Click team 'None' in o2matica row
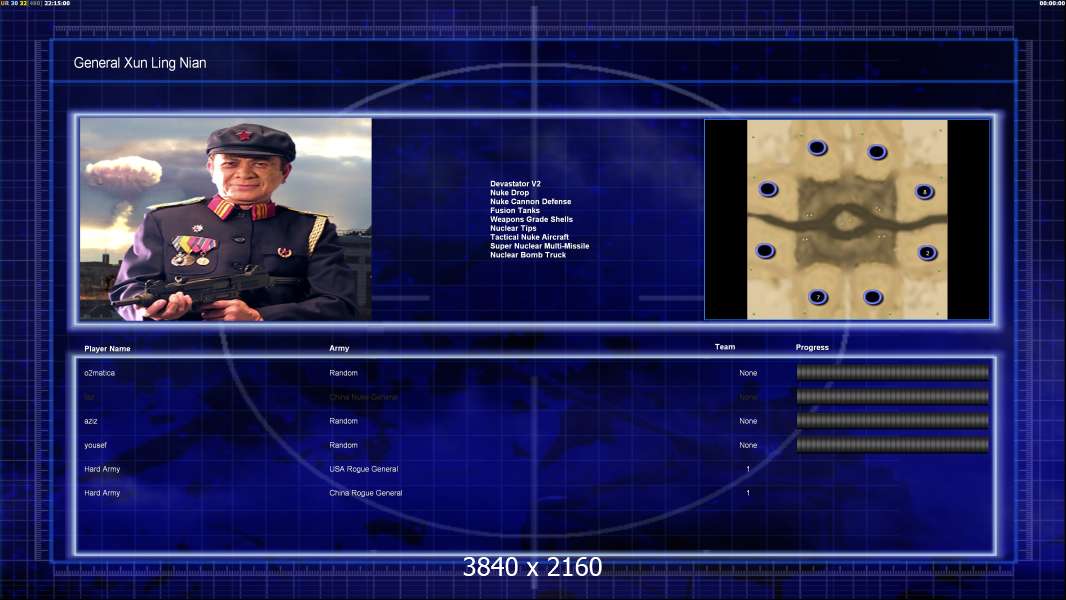 (x=748, y=373)
